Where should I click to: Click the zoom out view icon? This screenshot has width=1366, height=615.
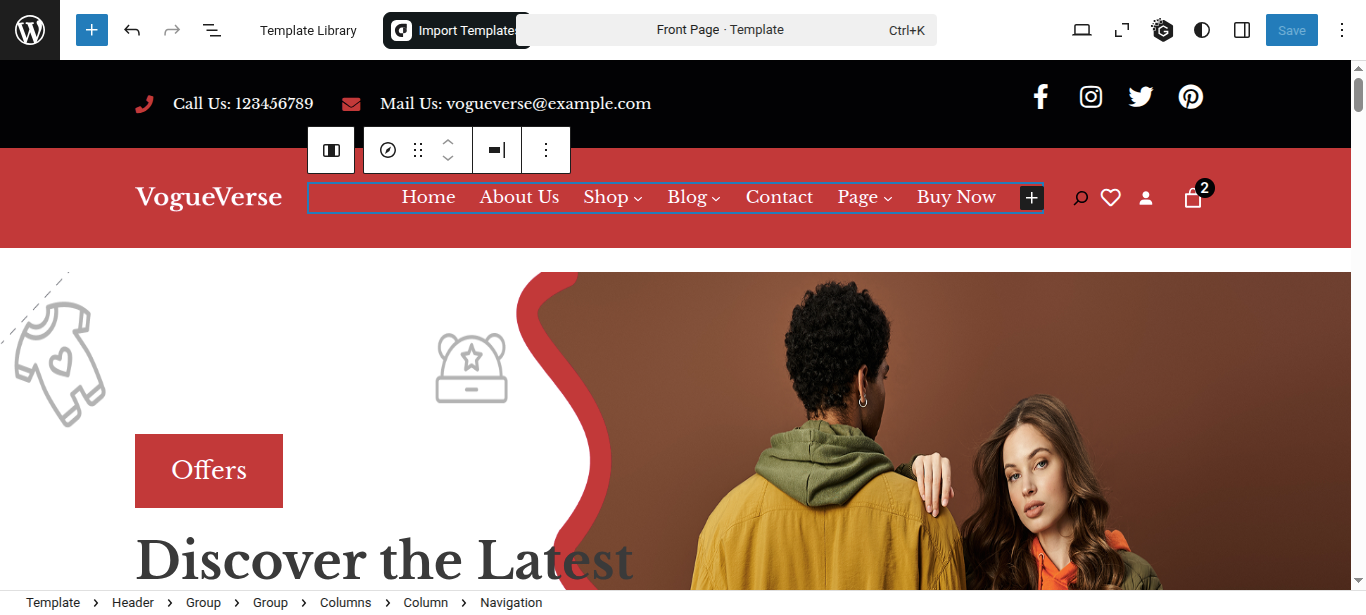click(1122, 30)
